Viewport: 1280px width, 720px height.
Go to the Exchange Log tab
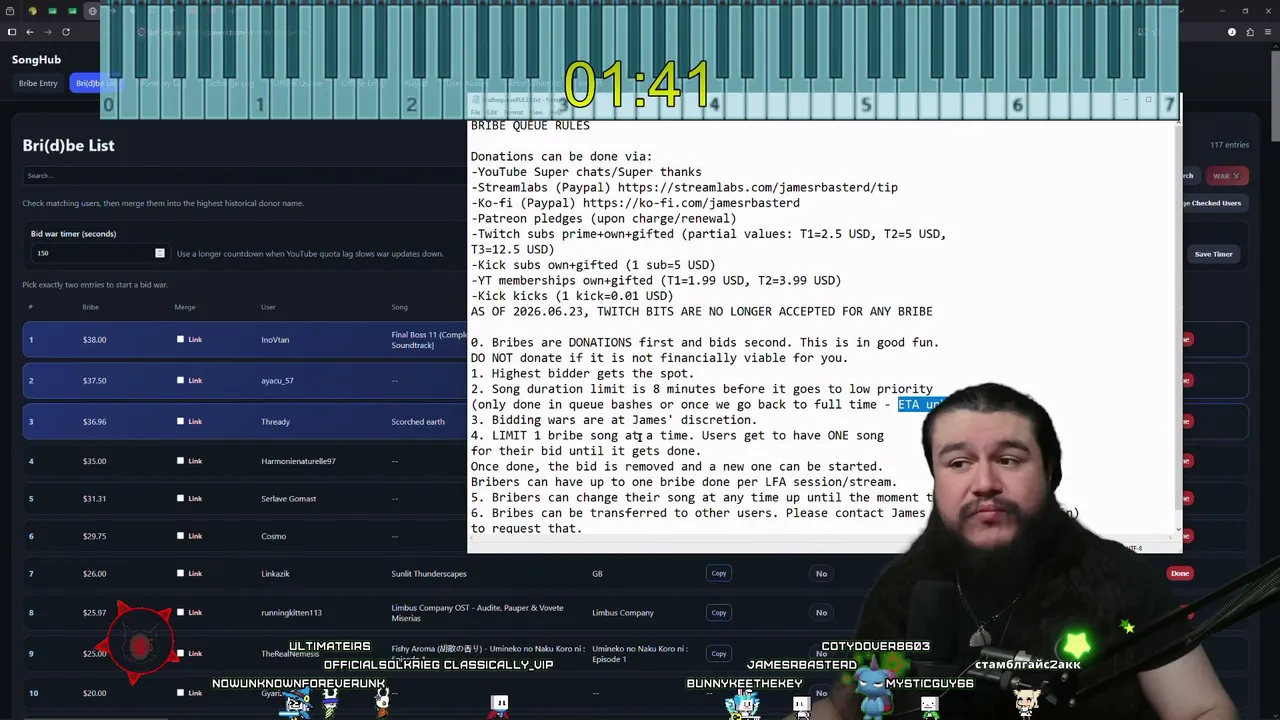230,83
